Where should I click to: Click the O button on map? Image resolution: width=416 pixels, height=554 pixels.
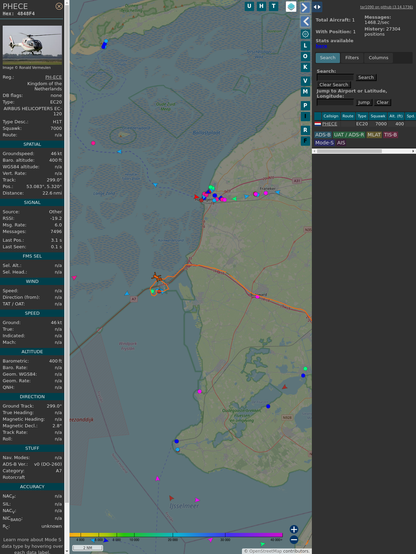pos(305,56)
